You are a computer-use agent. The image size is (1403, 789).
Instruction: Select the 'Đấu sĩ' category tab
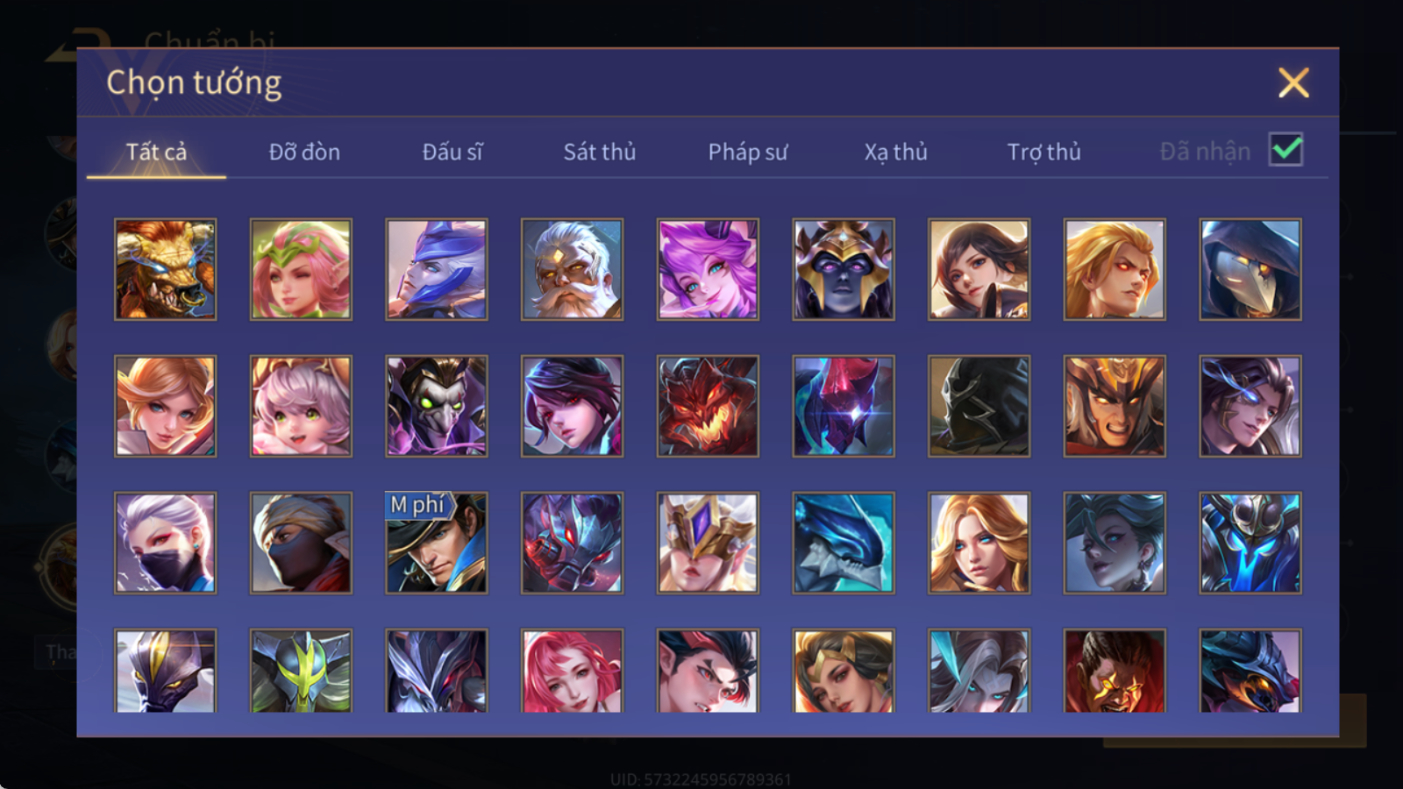coord(452,152)
